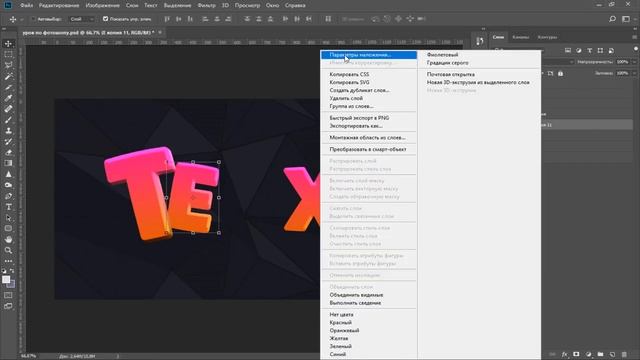The height and width of the screenshot is (360, 640).
Task: Choose Преобразовать в смарт-объект
Action: [x=369, y=149]
